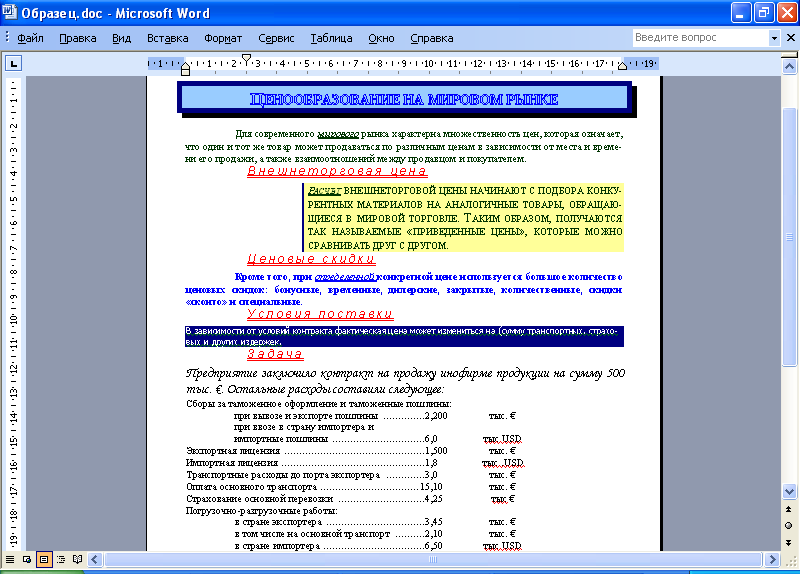The height and width of the screenshot is (574, 800).
Task: Expand the help question dropdown arrow
Action: pos(774,38)
